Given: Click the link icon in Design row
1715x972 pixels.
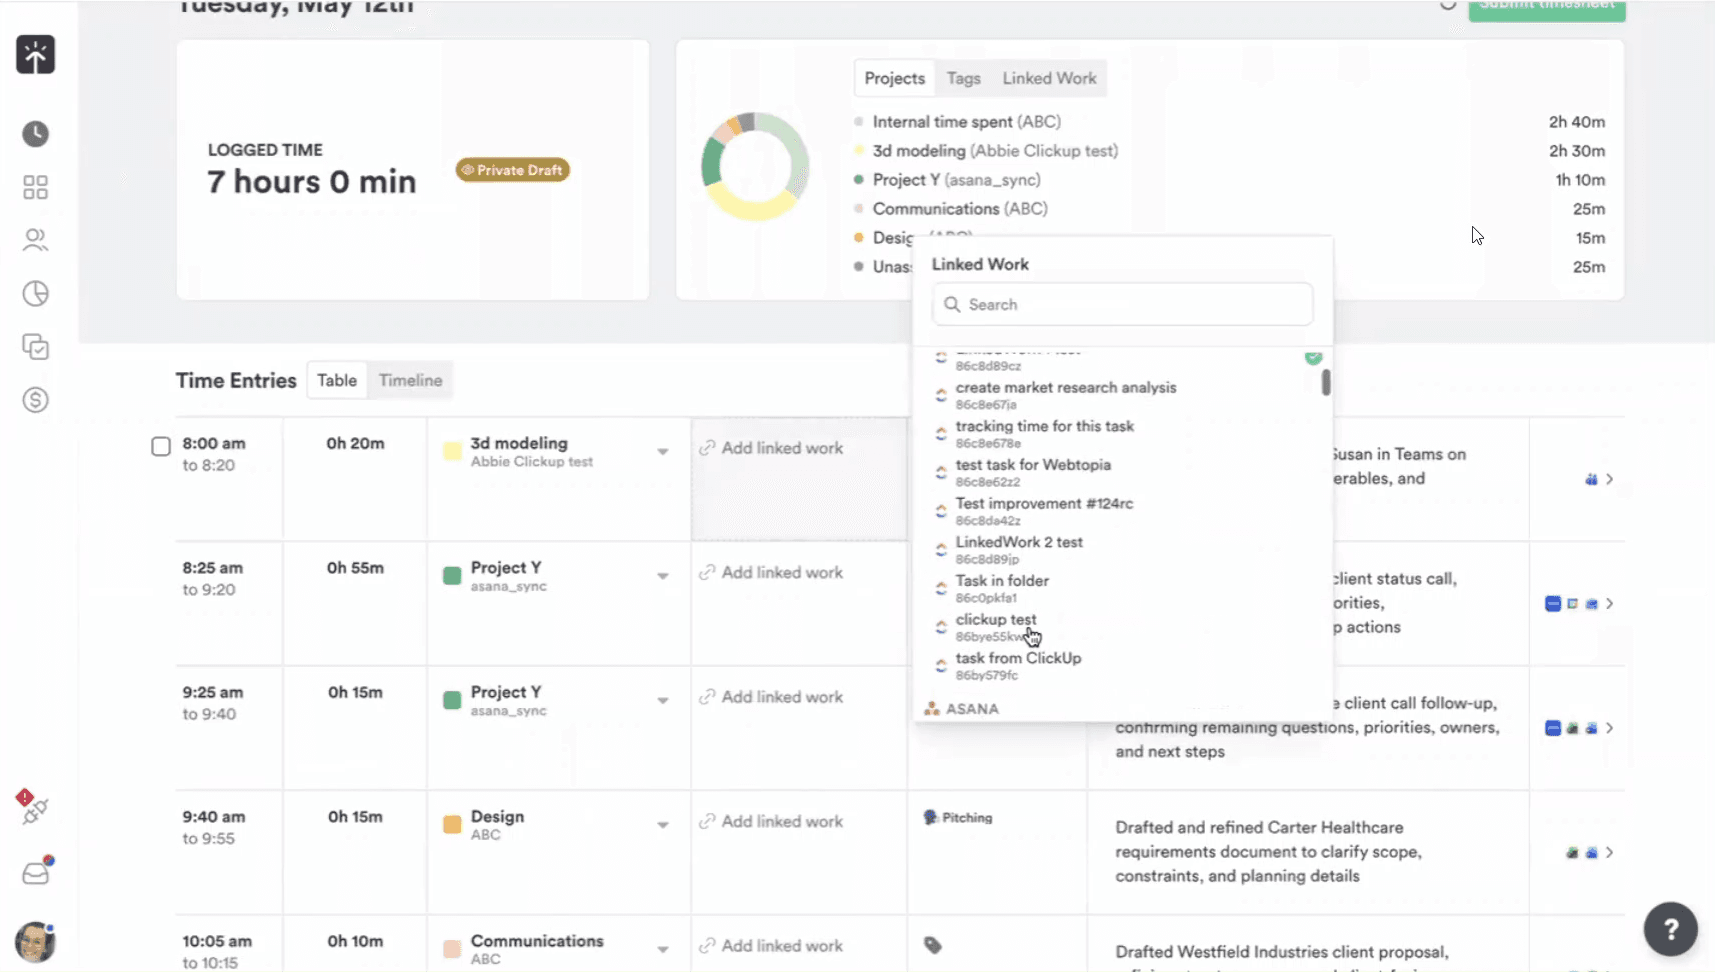Looking at the screenshot, I should tap(707, 821).
